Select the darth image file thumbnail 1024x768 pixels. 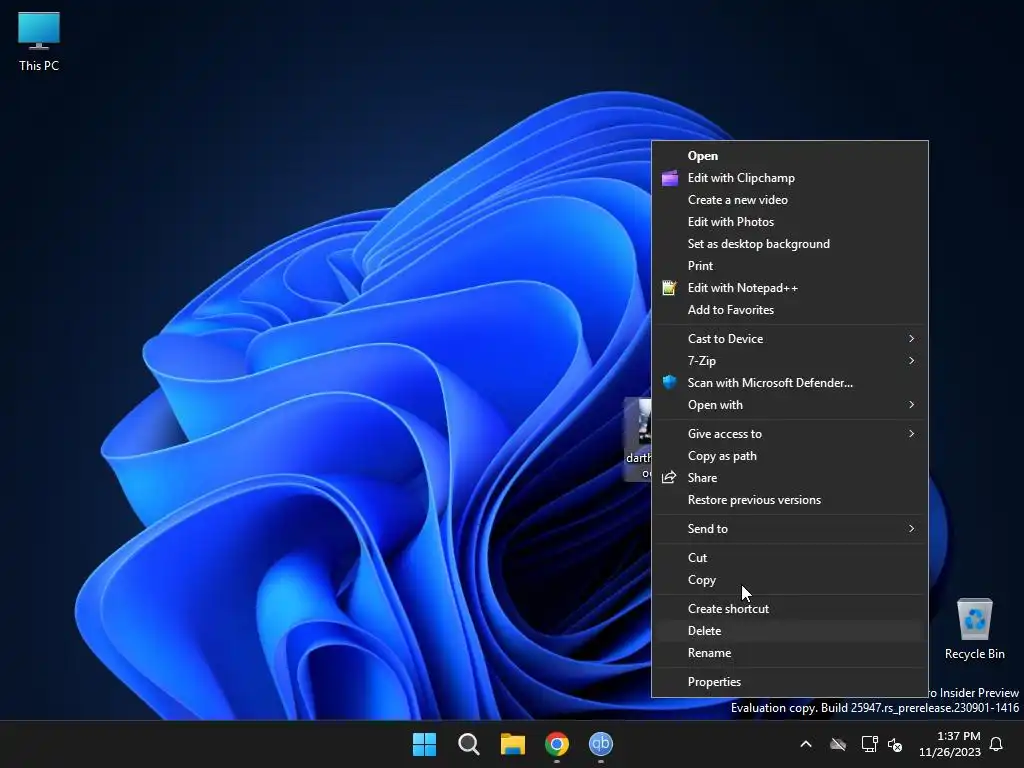tap(638, 440)
